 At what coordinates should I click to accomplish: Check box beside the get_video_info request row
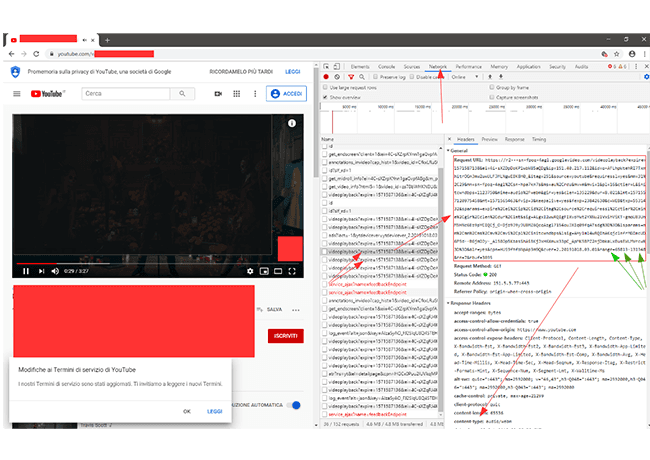pyautogui.click(x=325, y=186)
